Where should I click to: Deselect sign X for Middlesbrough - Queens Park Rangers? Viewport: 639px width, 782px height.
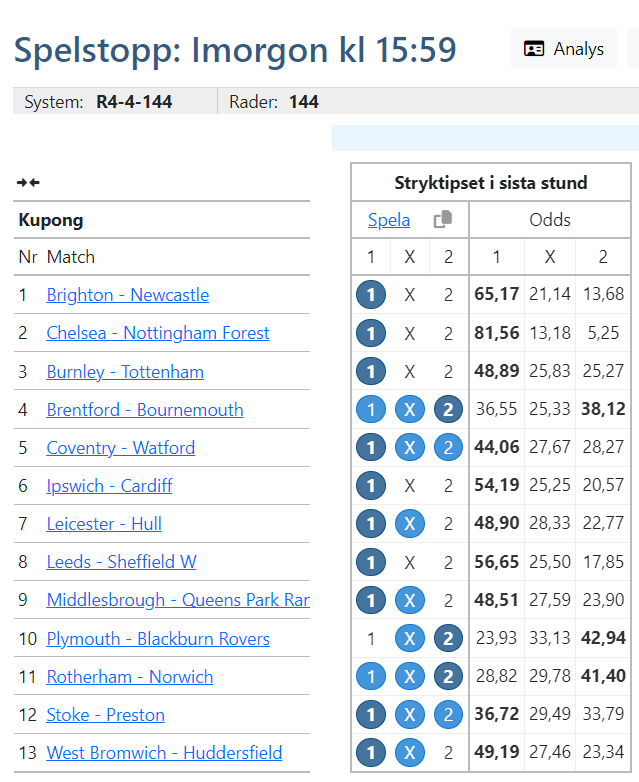click(x=410, y=600)
